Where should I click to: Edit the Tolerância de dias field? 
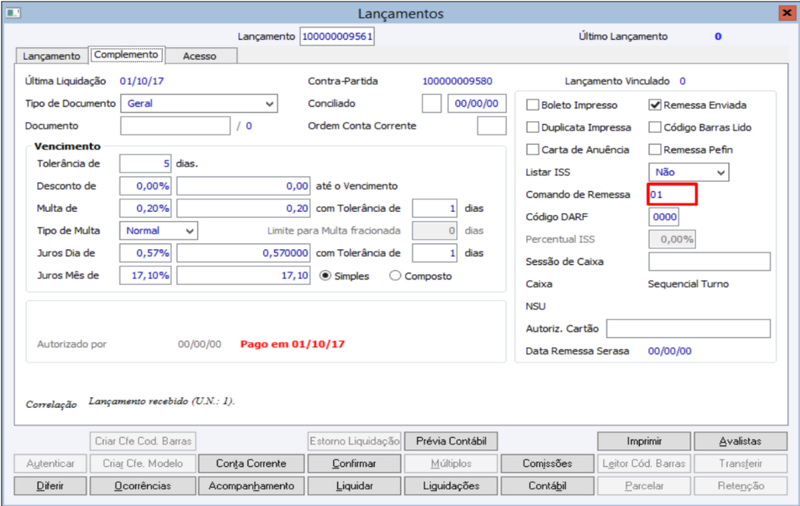tap(145, 164)
